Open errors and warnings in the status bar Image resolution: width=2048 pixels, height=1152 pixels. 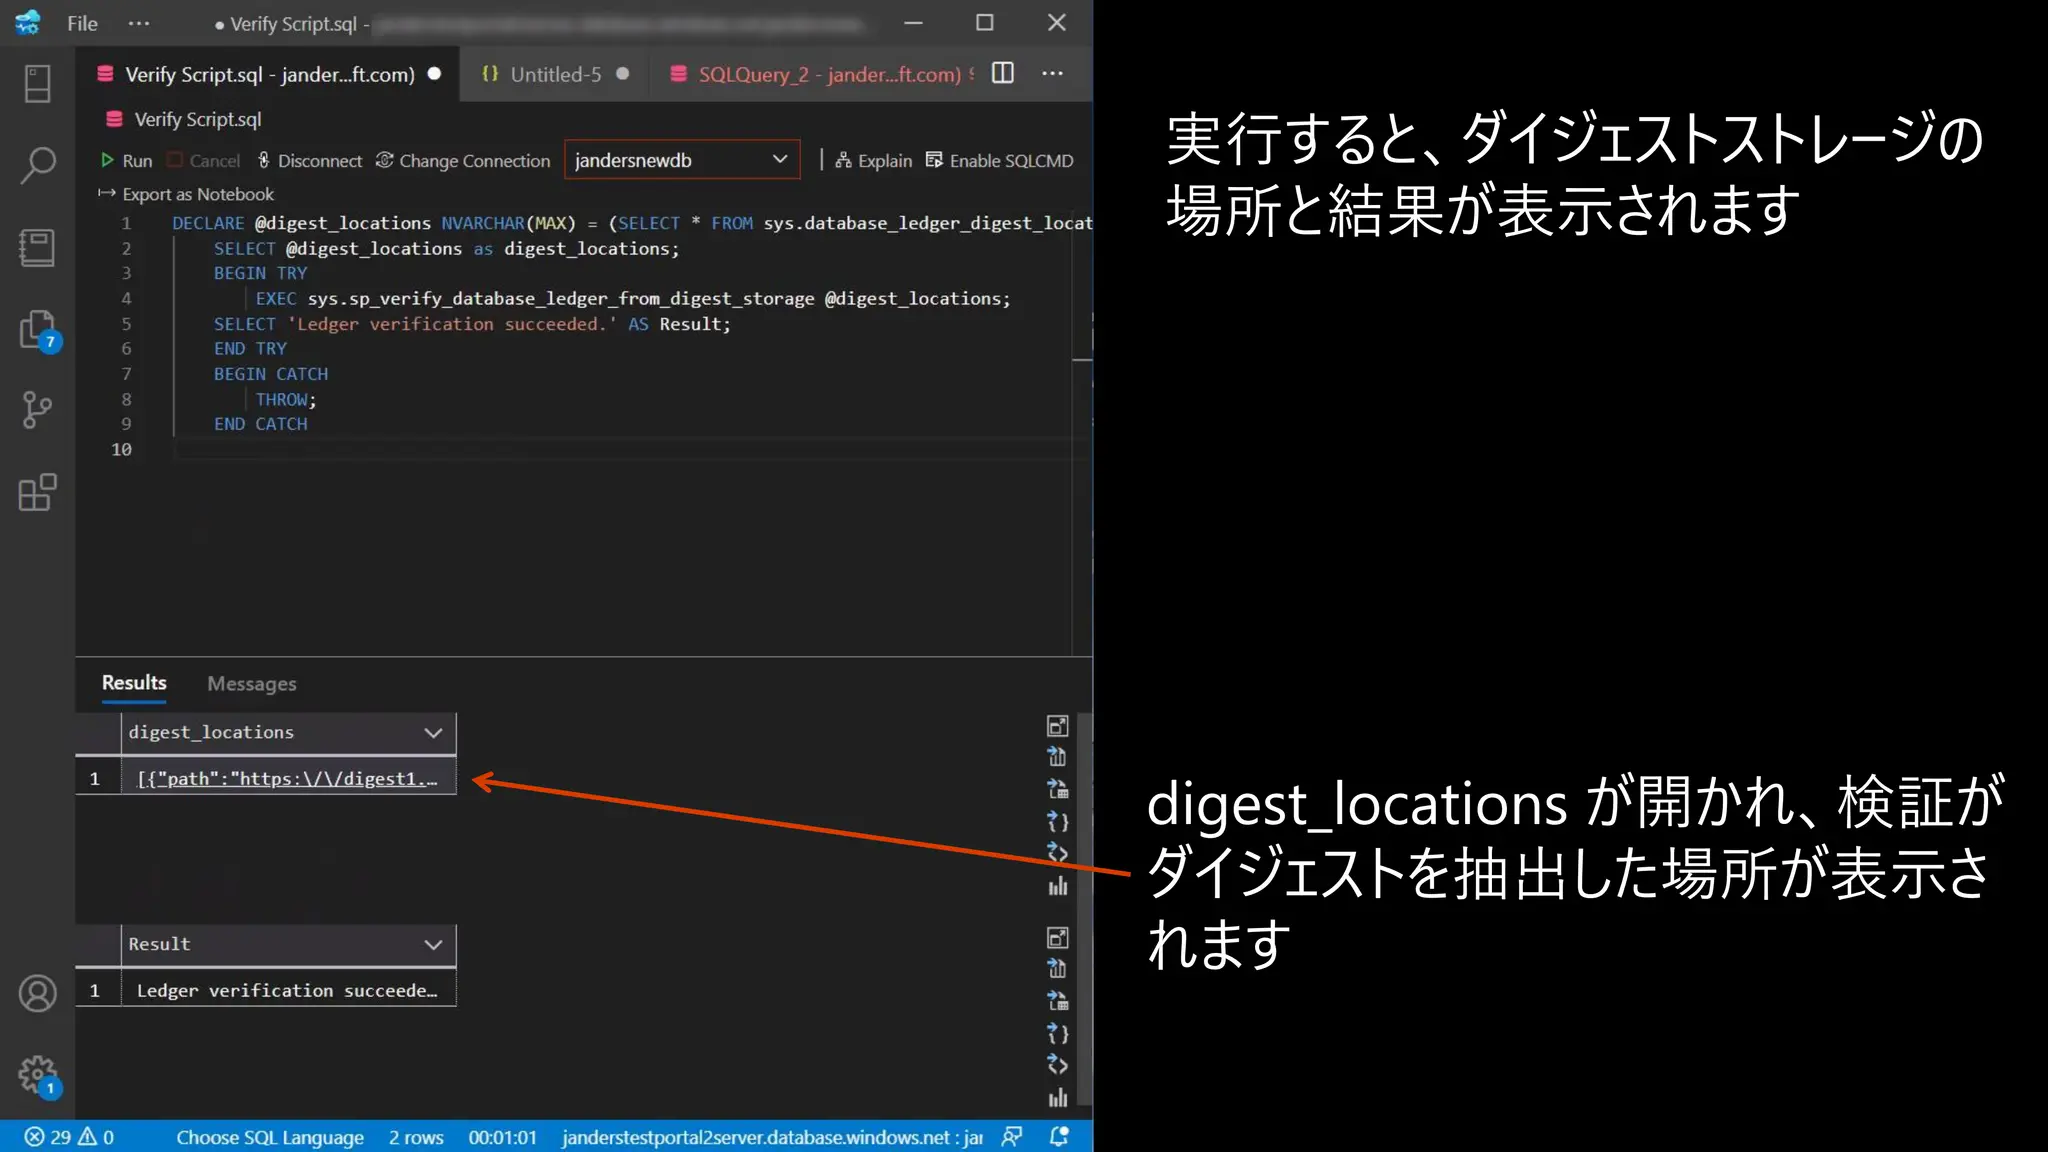tap(69, 1137)
